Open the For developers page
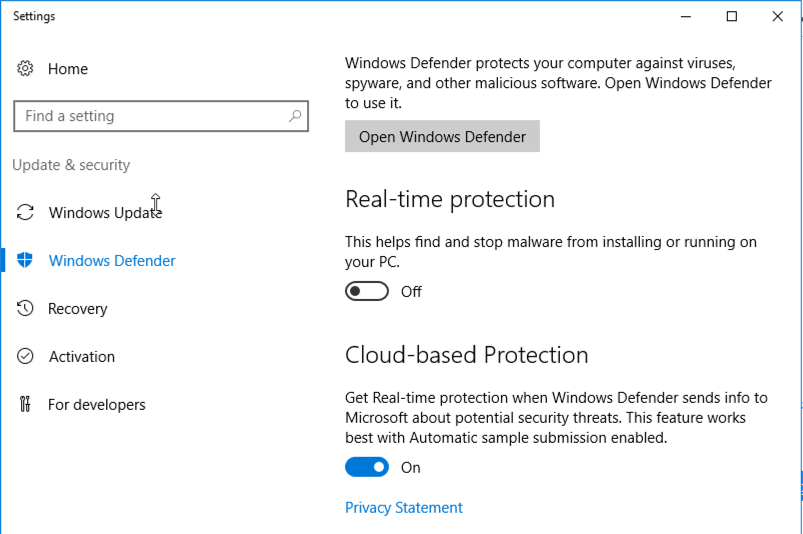 coord(97,405)
